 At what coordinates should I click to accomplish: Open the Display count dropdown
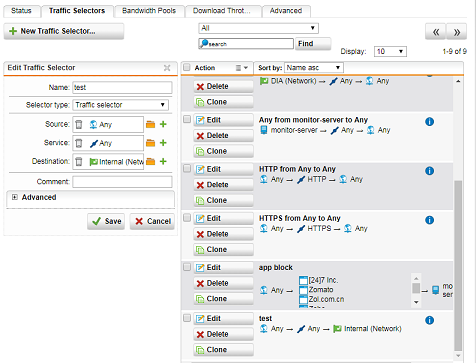390,51
